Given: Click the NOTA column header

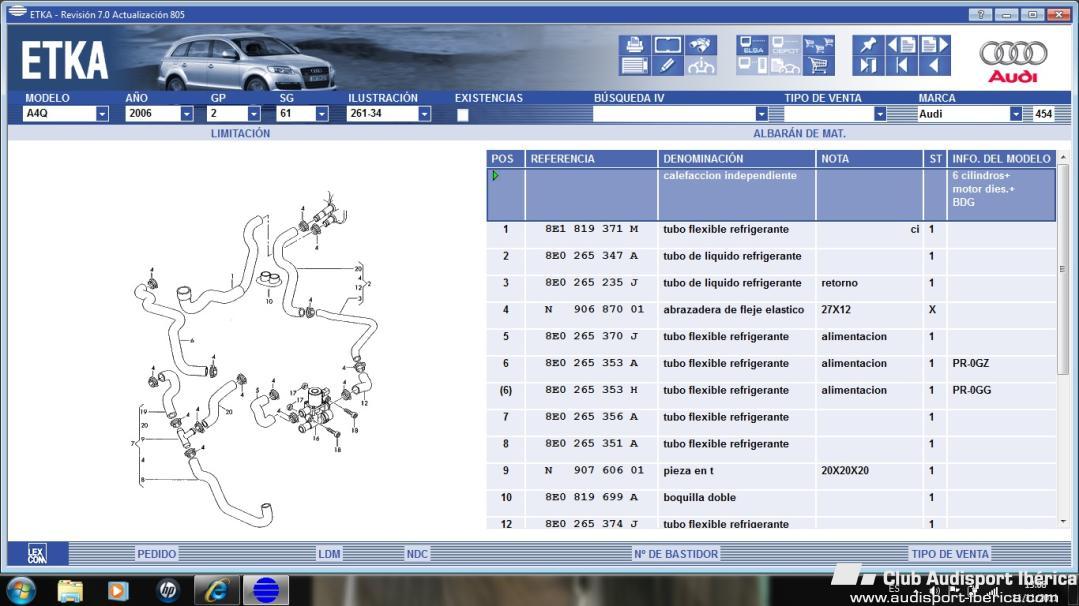Looking at the screenshot, I should [869, 159].
